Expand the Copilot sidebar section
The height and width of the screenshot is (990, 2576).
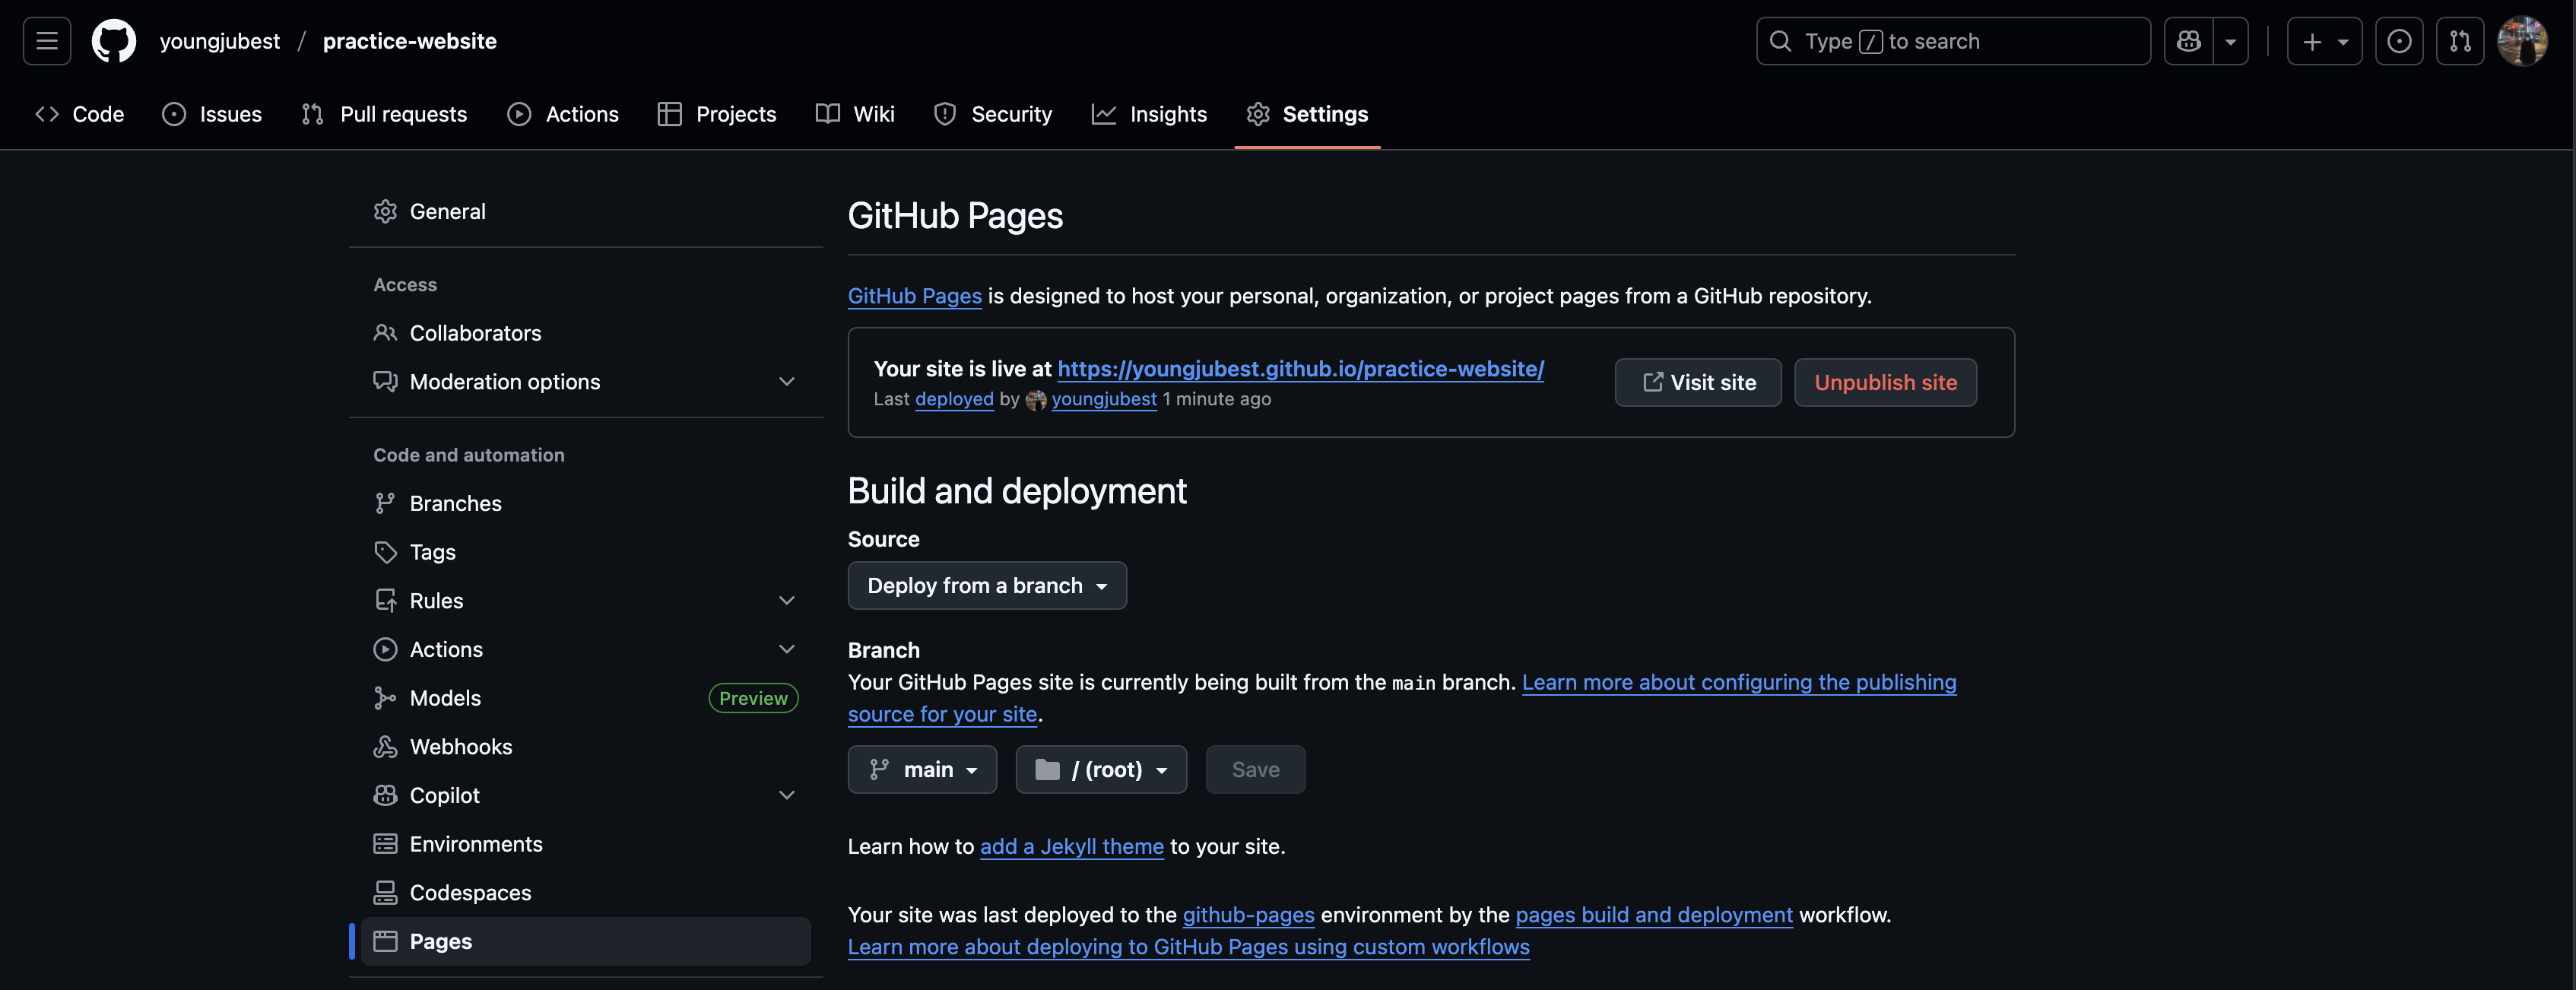tap(786, 795)
